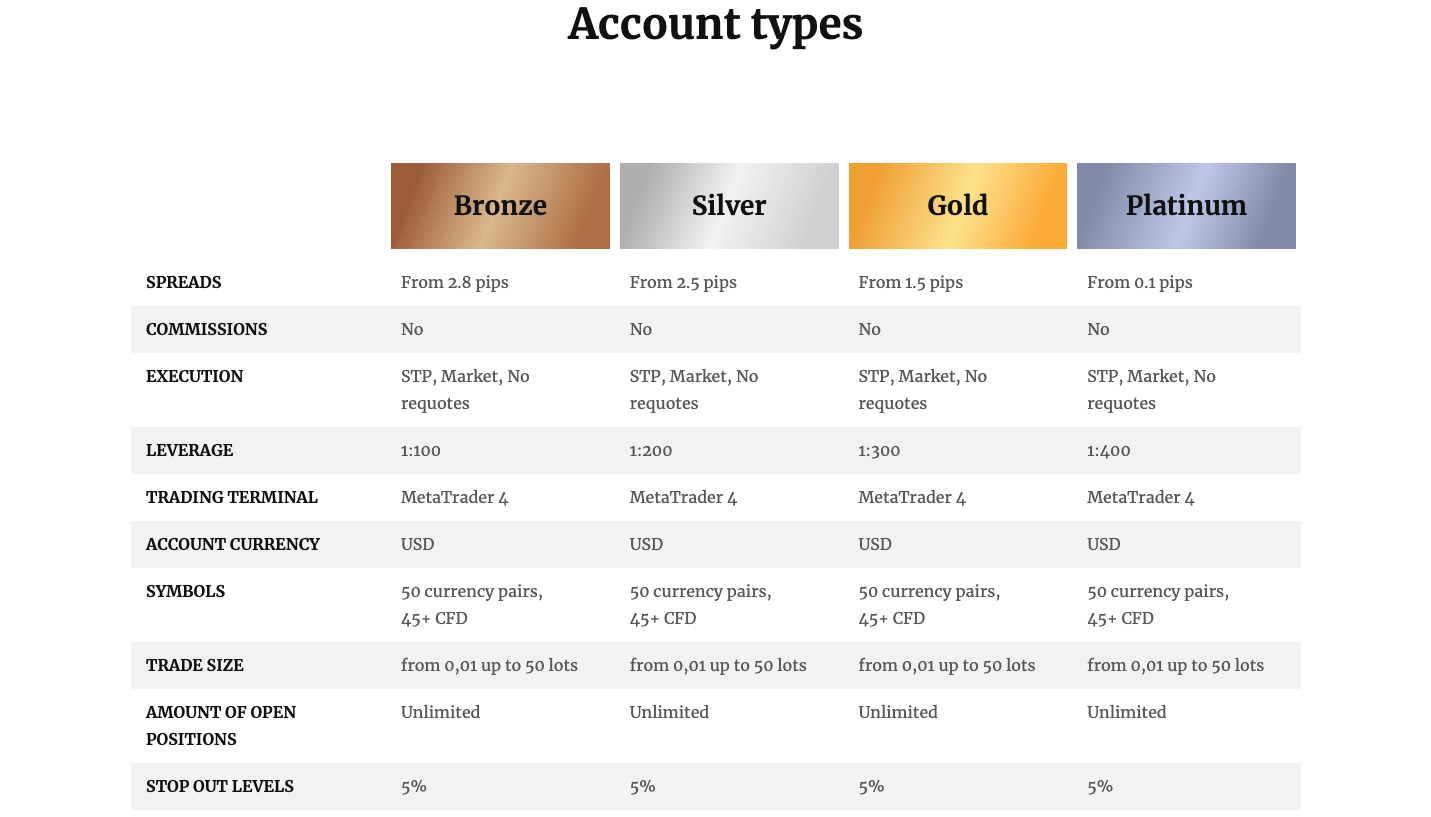1431x817 pixels.
Task: Click Gold MetaTrader 4 cell
Action: click(912, 497)
